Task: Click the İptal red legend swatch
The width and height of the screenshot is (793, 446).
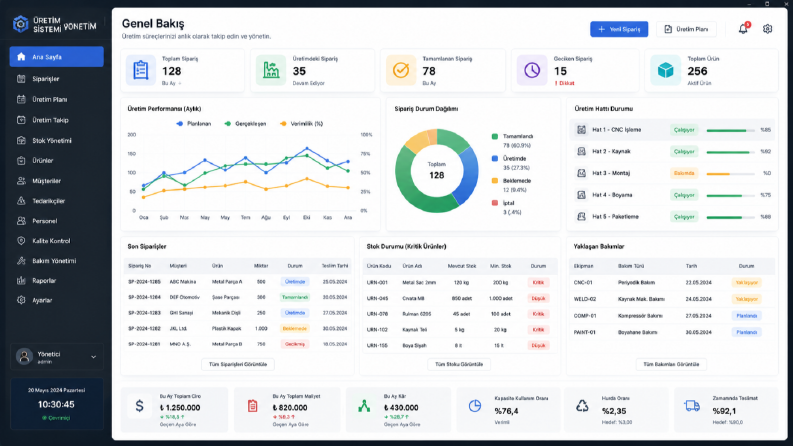Action: click(x=495, y=203)
